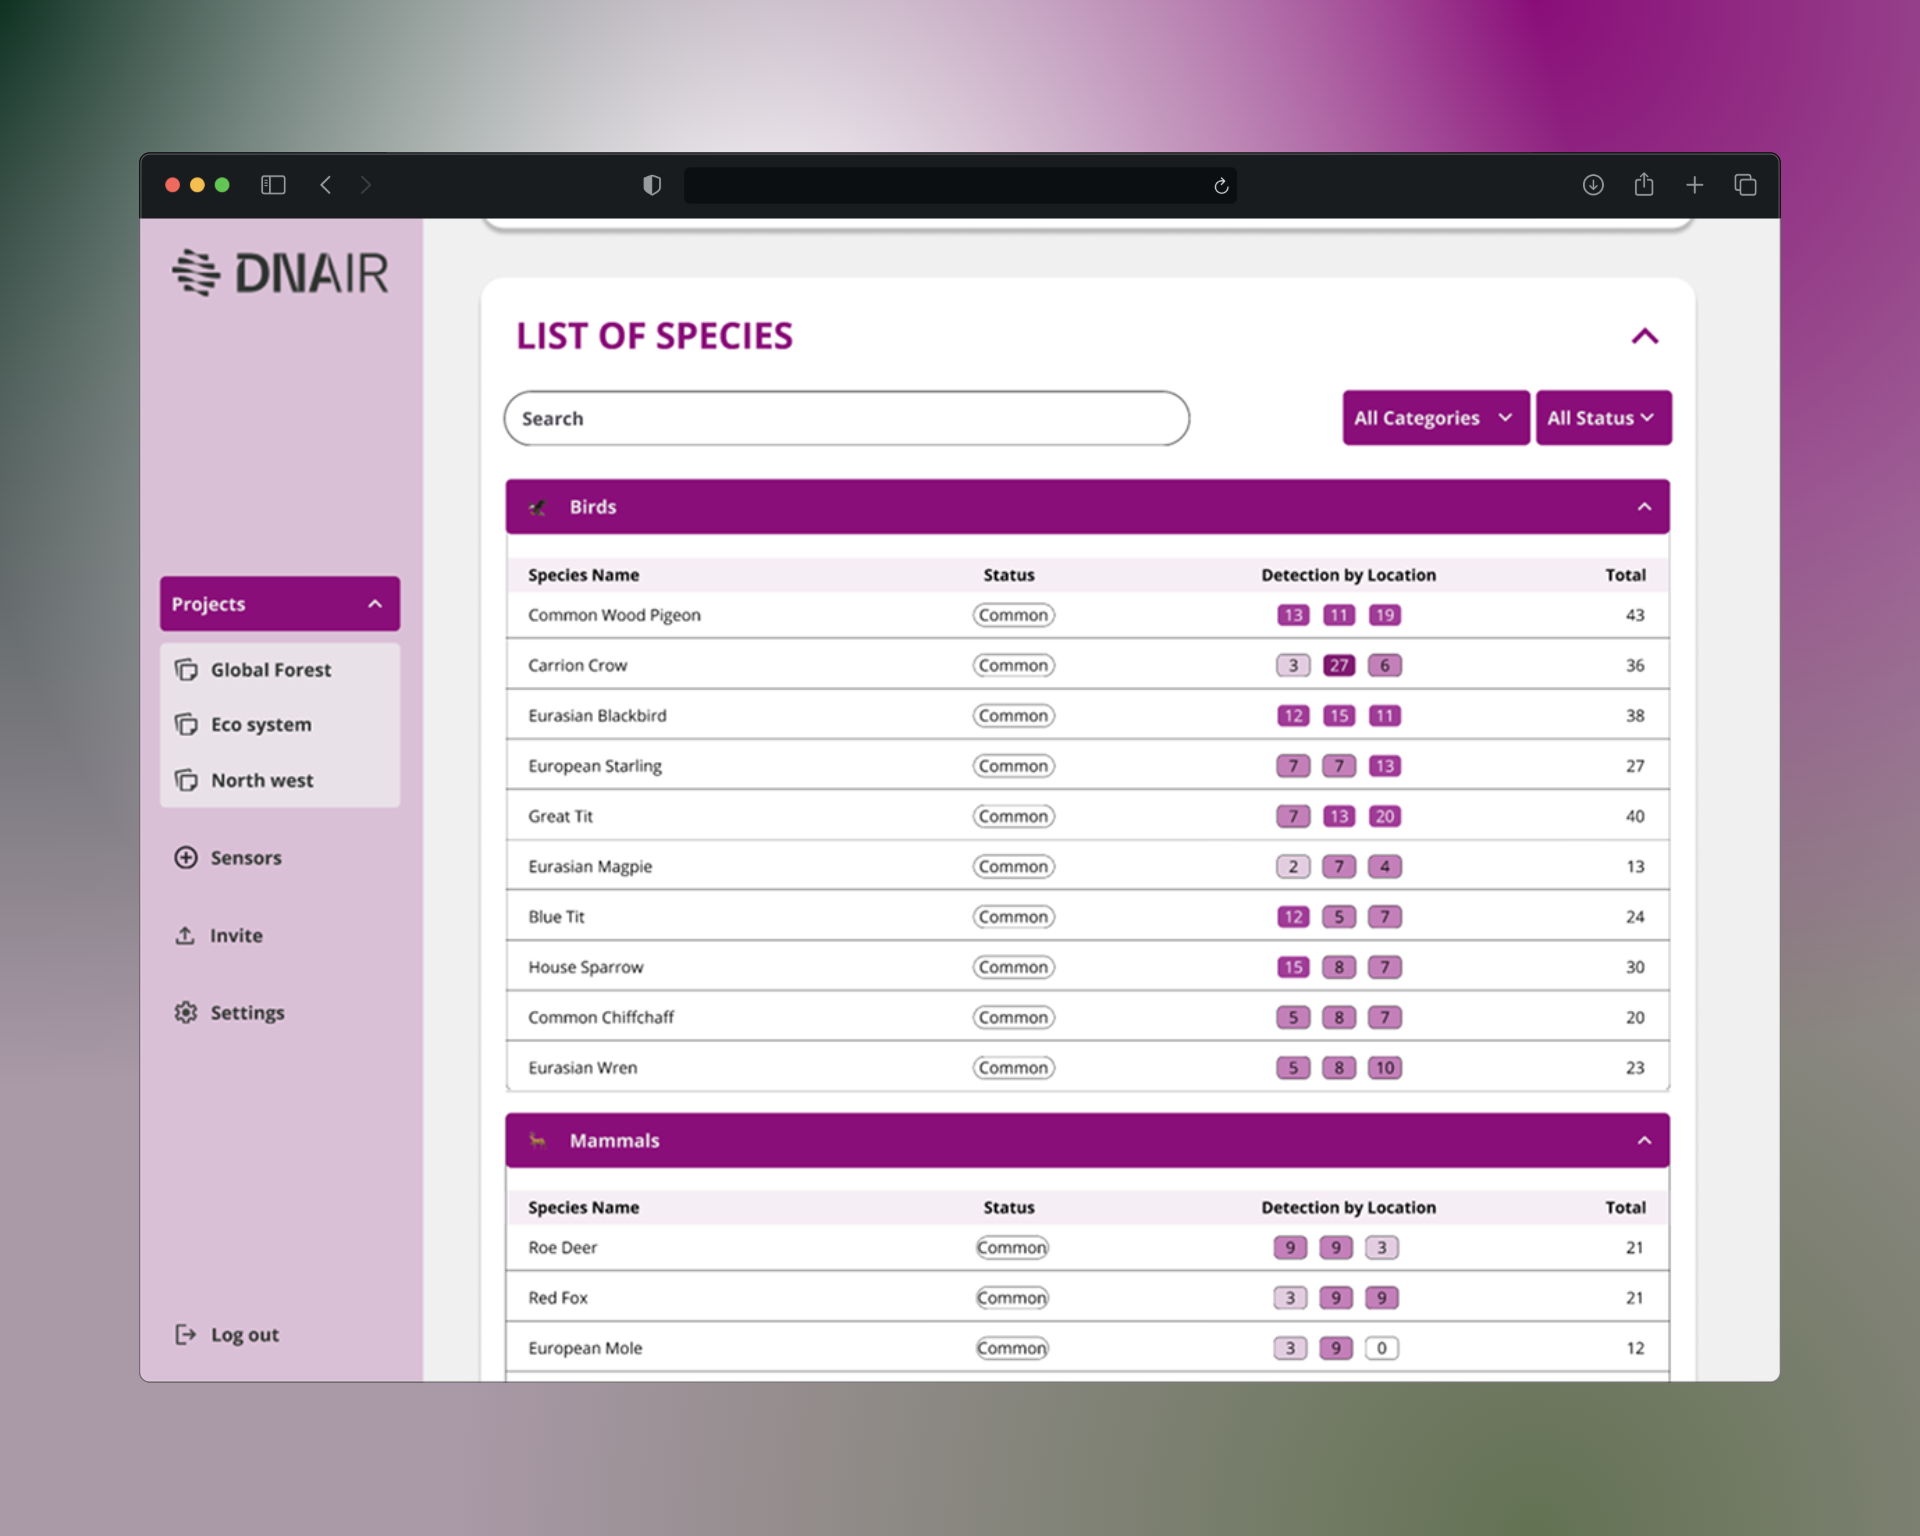Open the Settings gear icon
The height and width of the screenshot is (1536, 1920).
click(186, 1012)
